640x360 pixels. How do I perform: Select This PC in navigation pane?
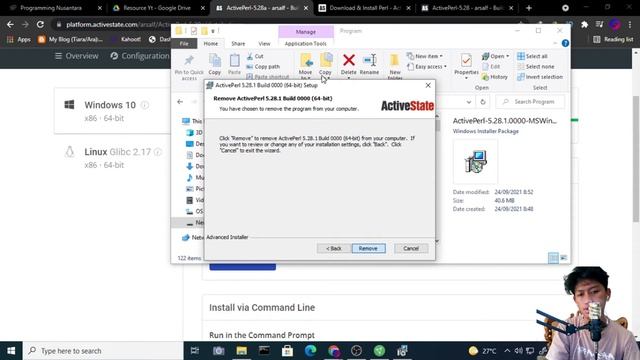(192, 121)
